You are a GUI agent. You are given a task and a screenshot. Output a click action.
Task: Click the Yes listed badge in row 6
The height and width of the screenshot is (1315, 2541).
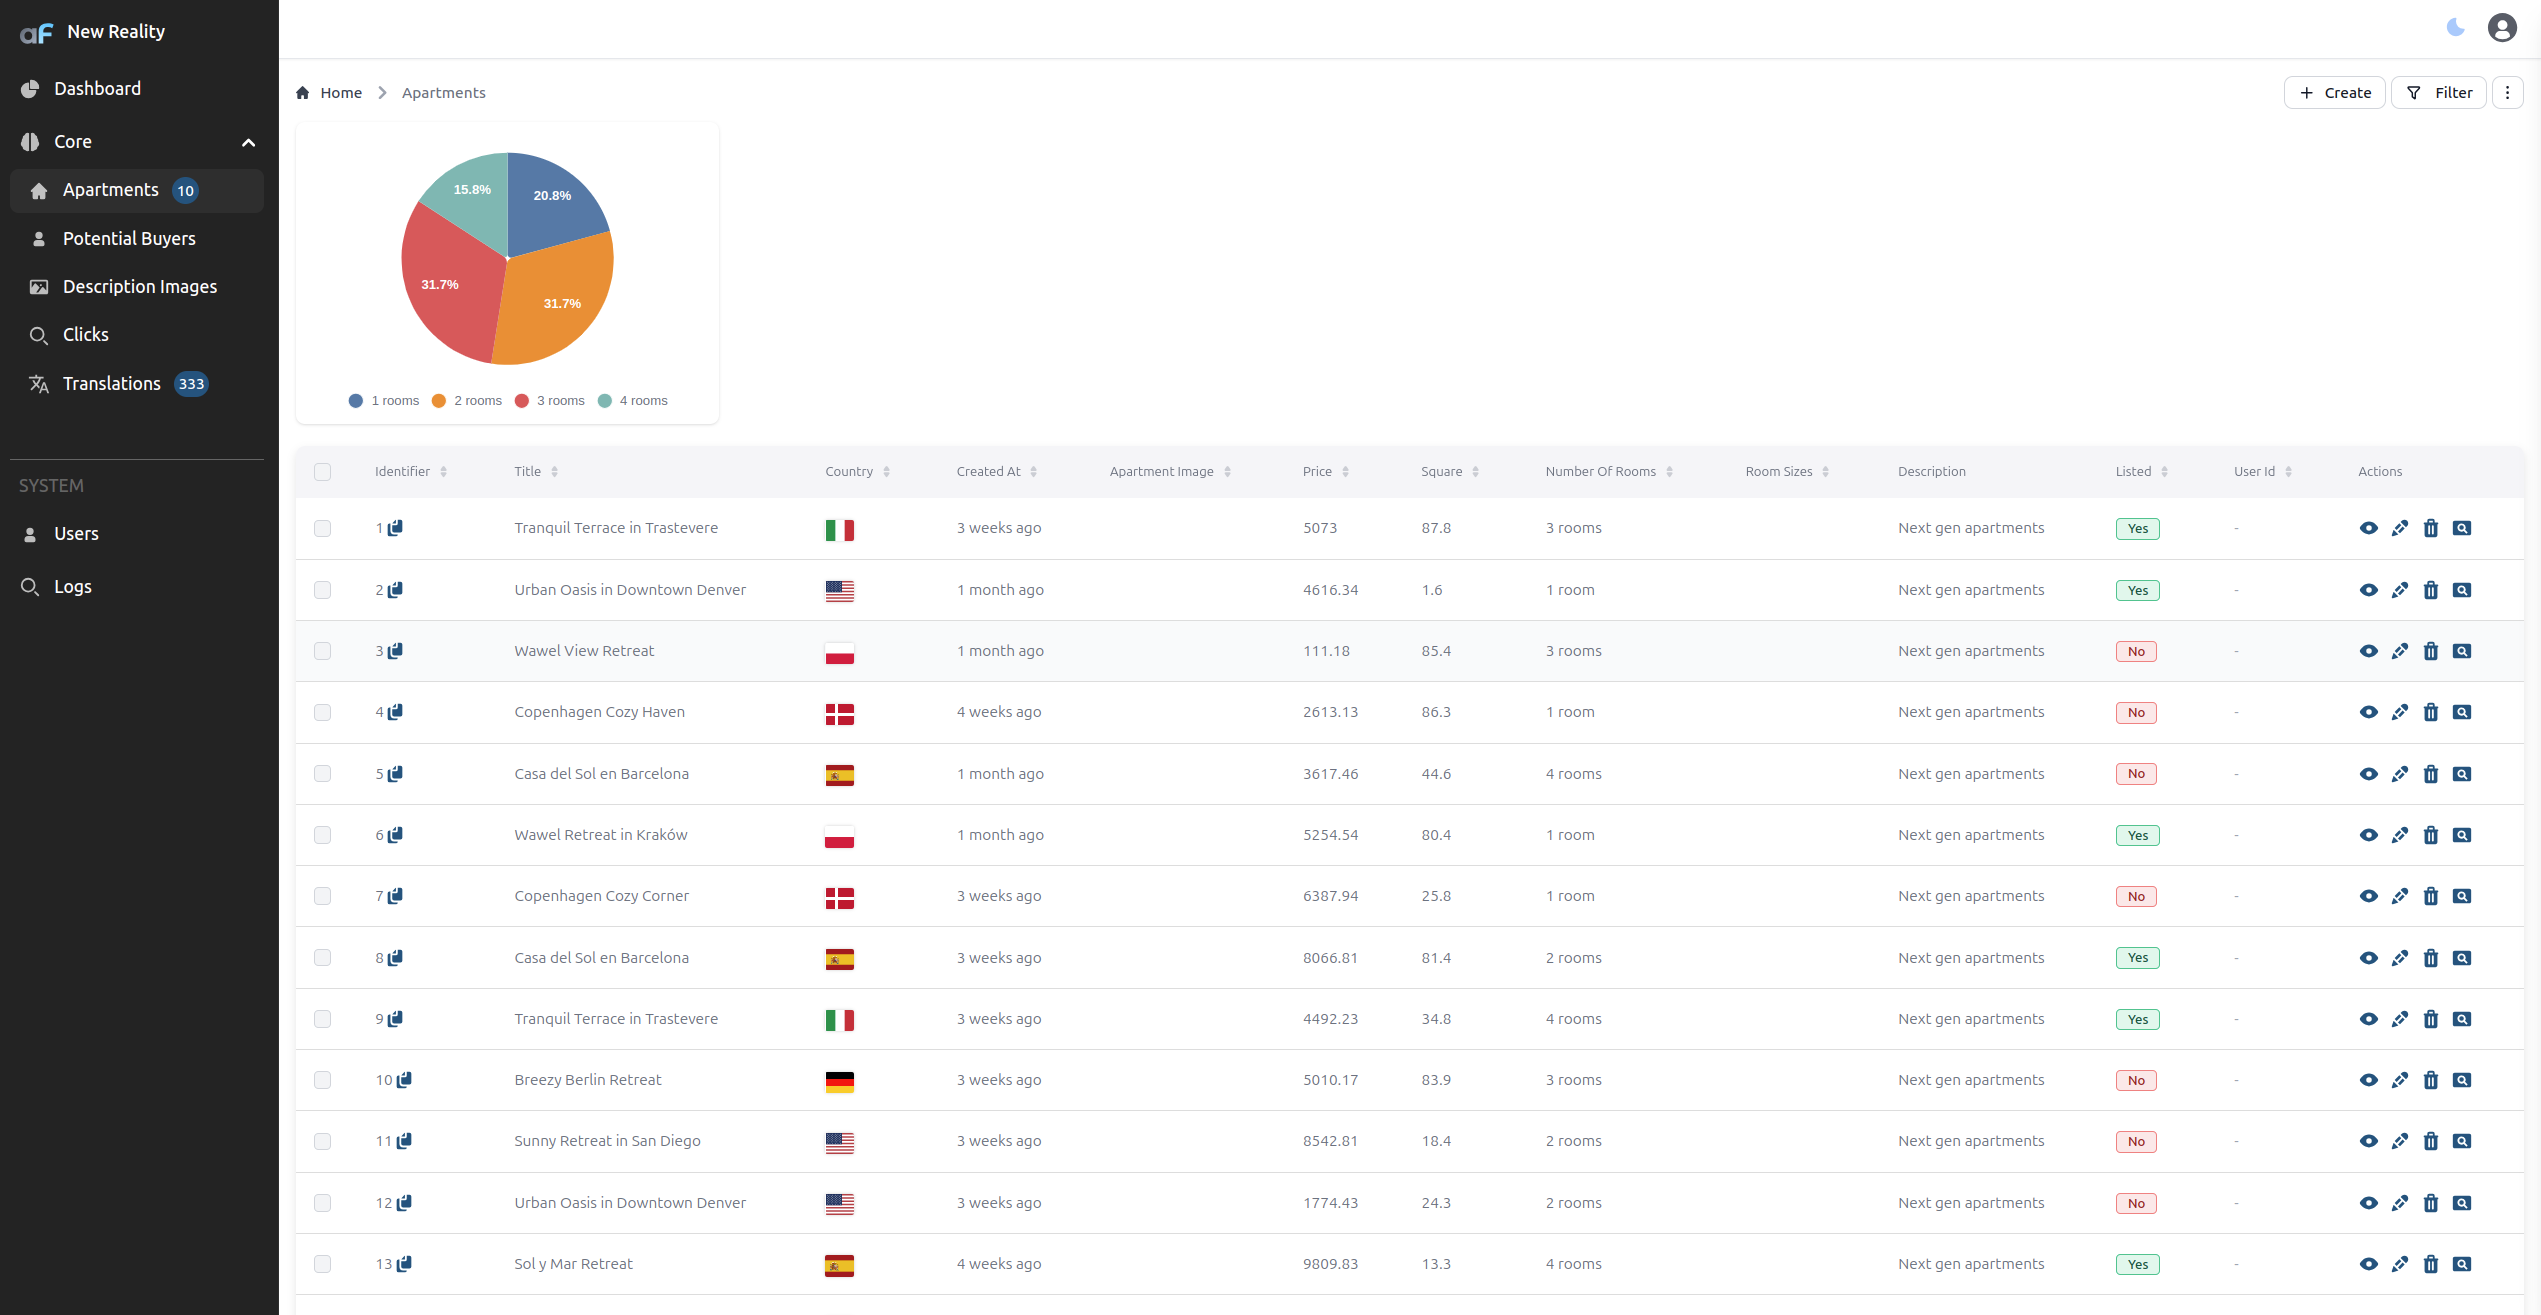[x=2137, y=836]
